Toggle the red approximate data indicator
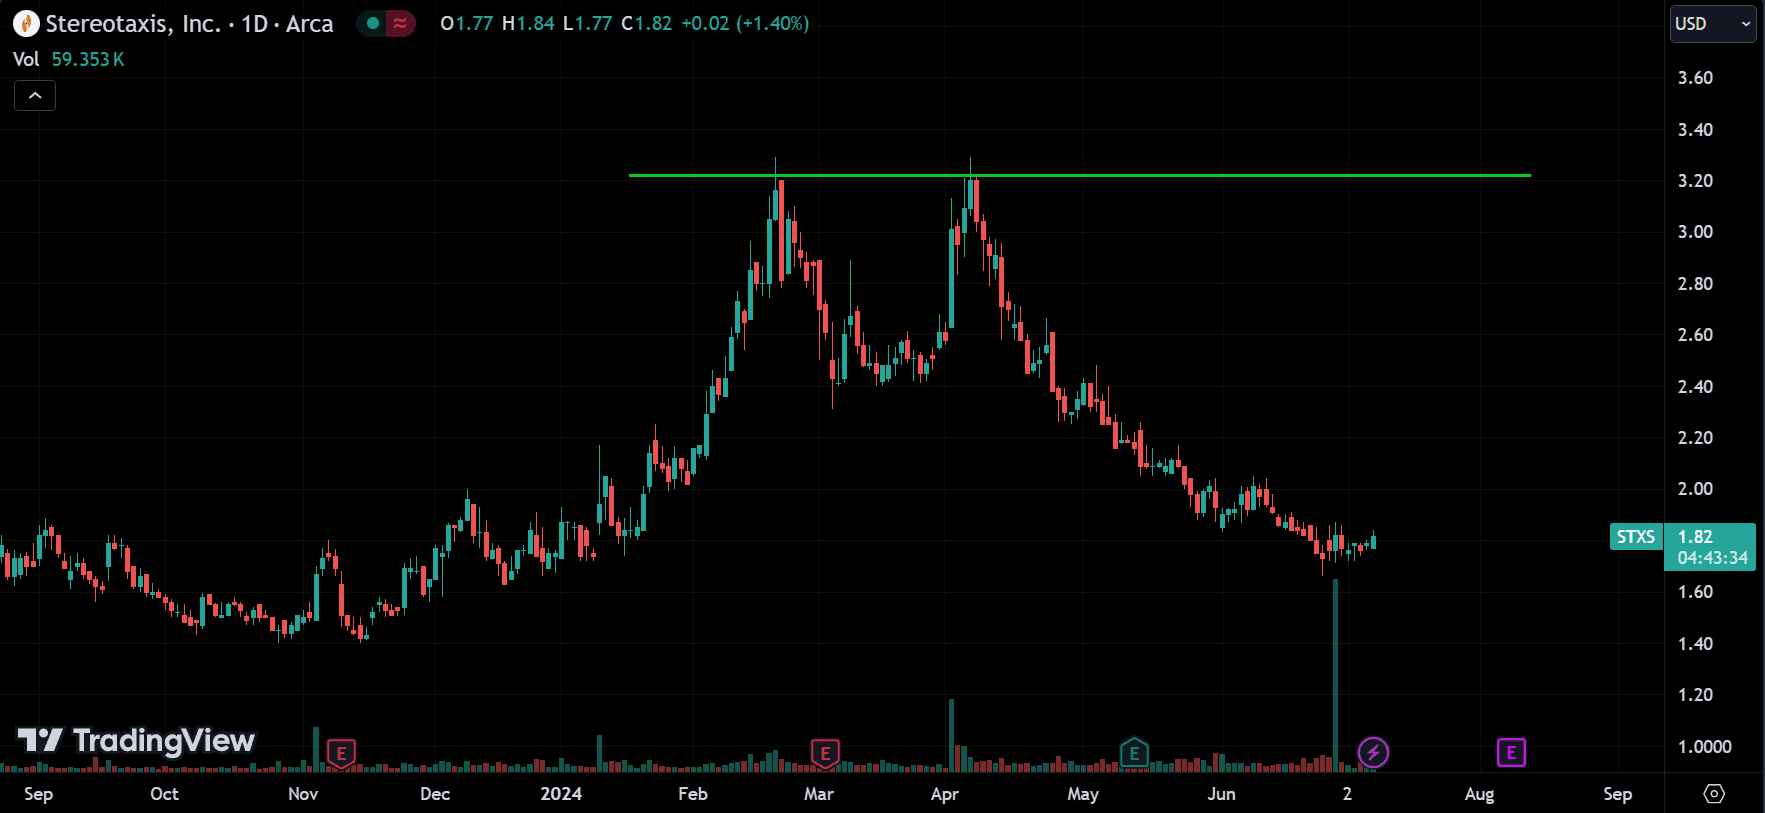Screen dimensions: 1765x813 400,23
